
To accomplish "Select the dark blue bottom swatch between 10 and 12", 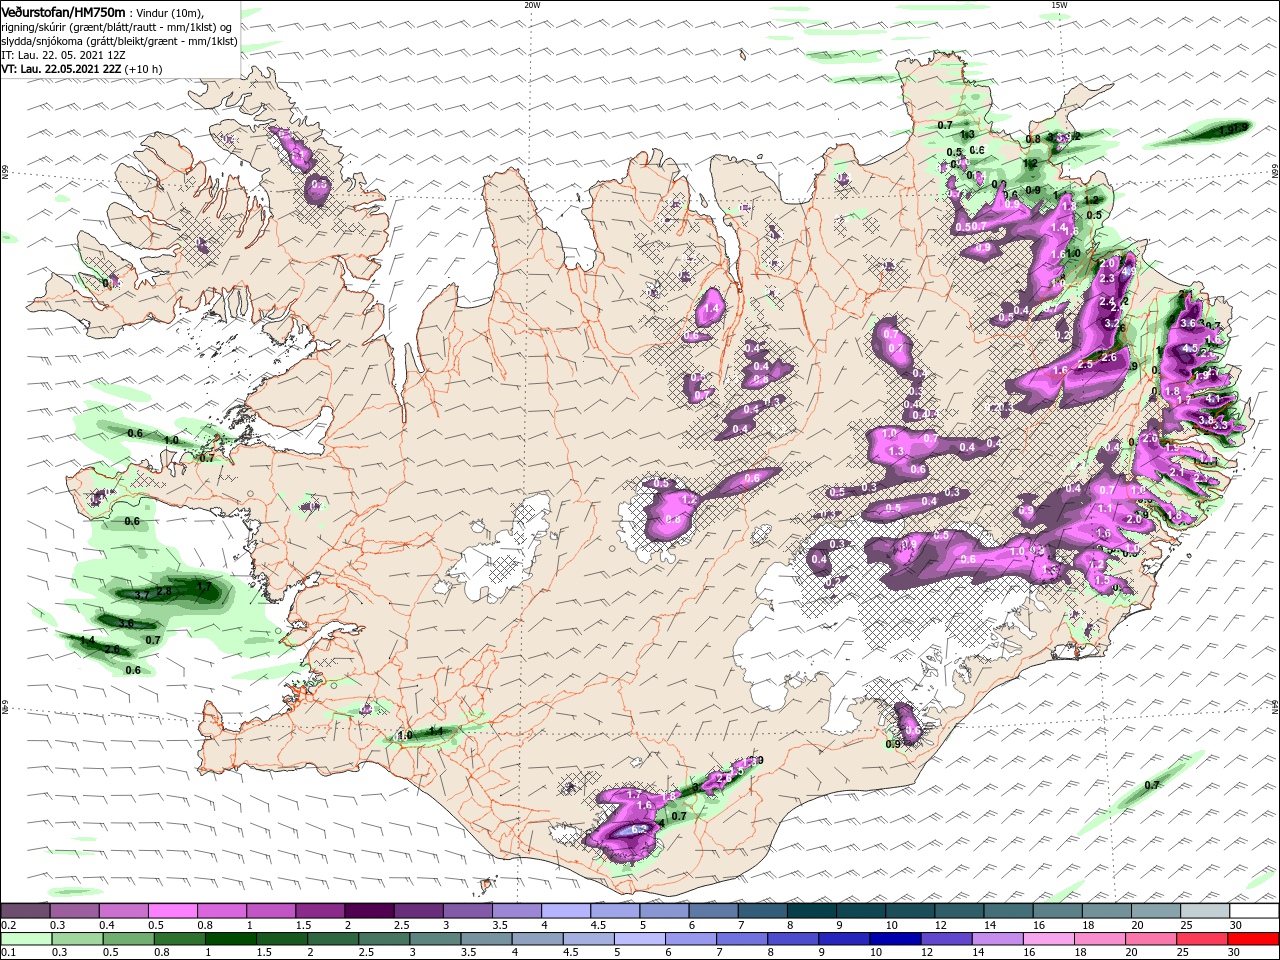I will tap(895, 939).
